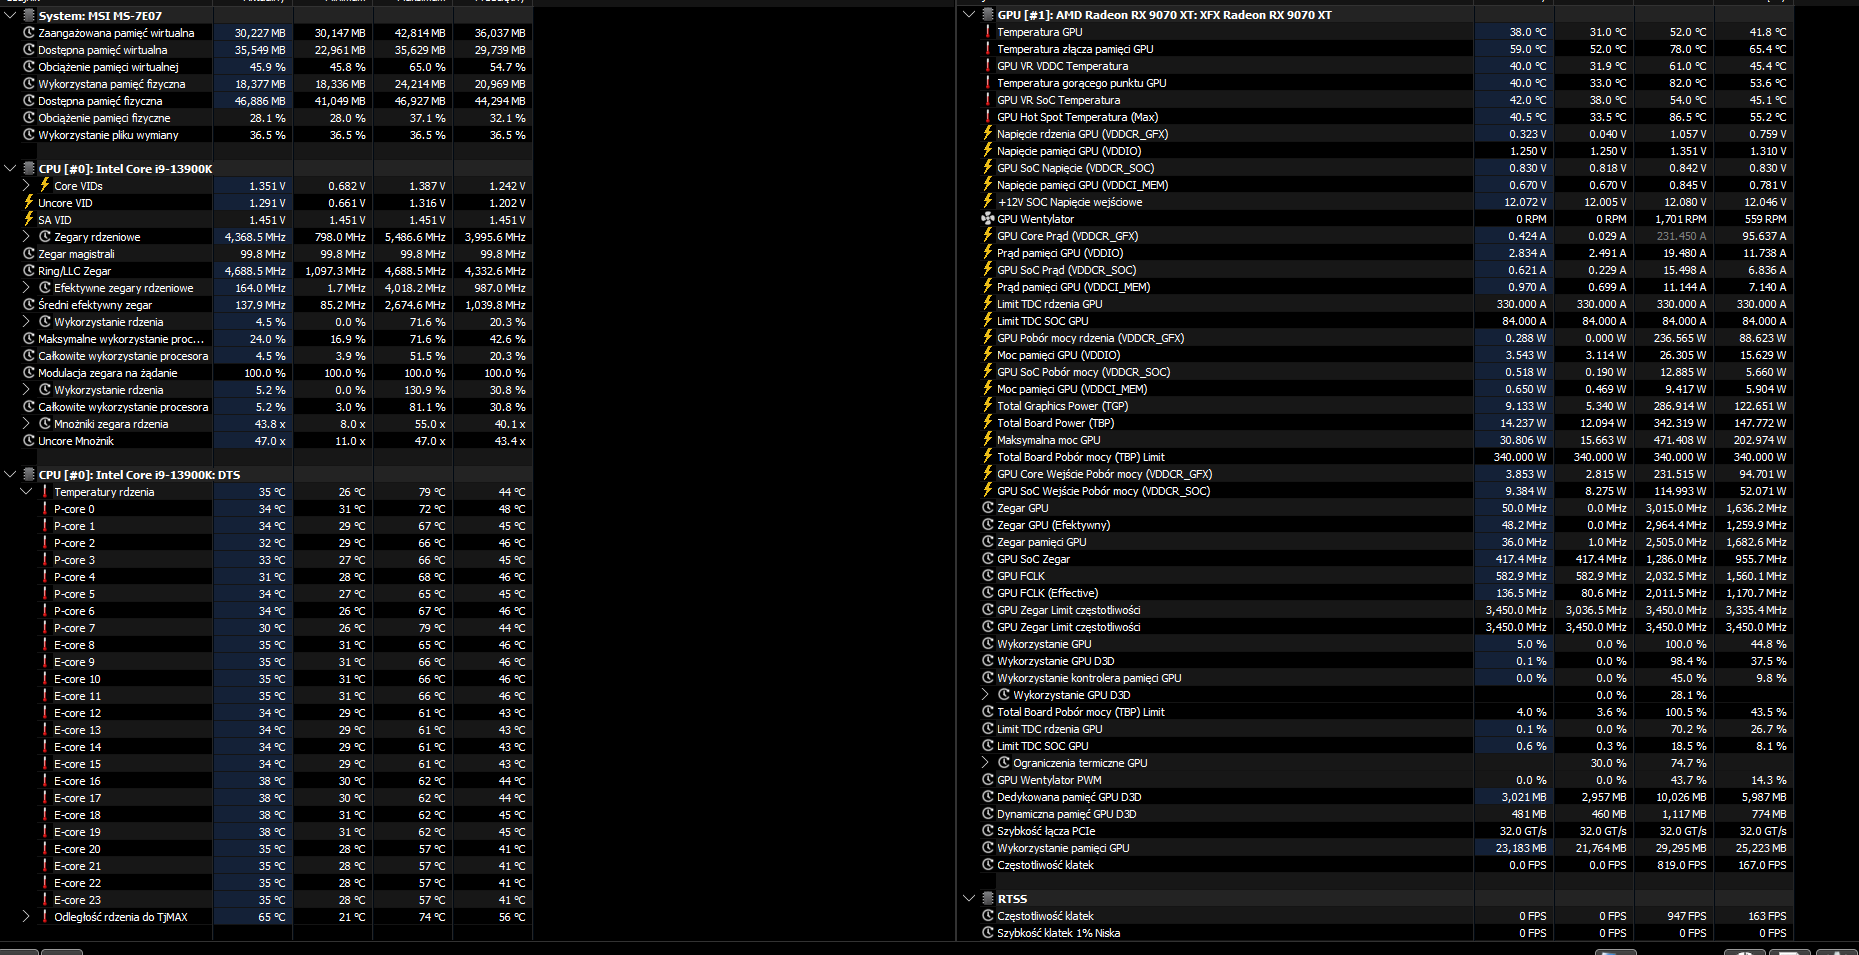Select the E-core 16 temperature row
The width and height of the screenshot is (1859, 955).
(267, 781)
